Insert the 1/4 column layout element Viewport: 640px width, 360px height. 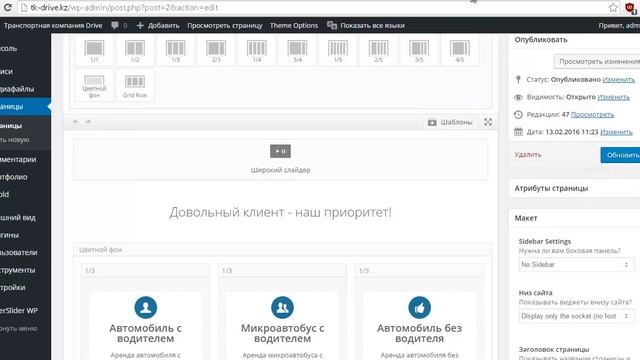(257, 51)
